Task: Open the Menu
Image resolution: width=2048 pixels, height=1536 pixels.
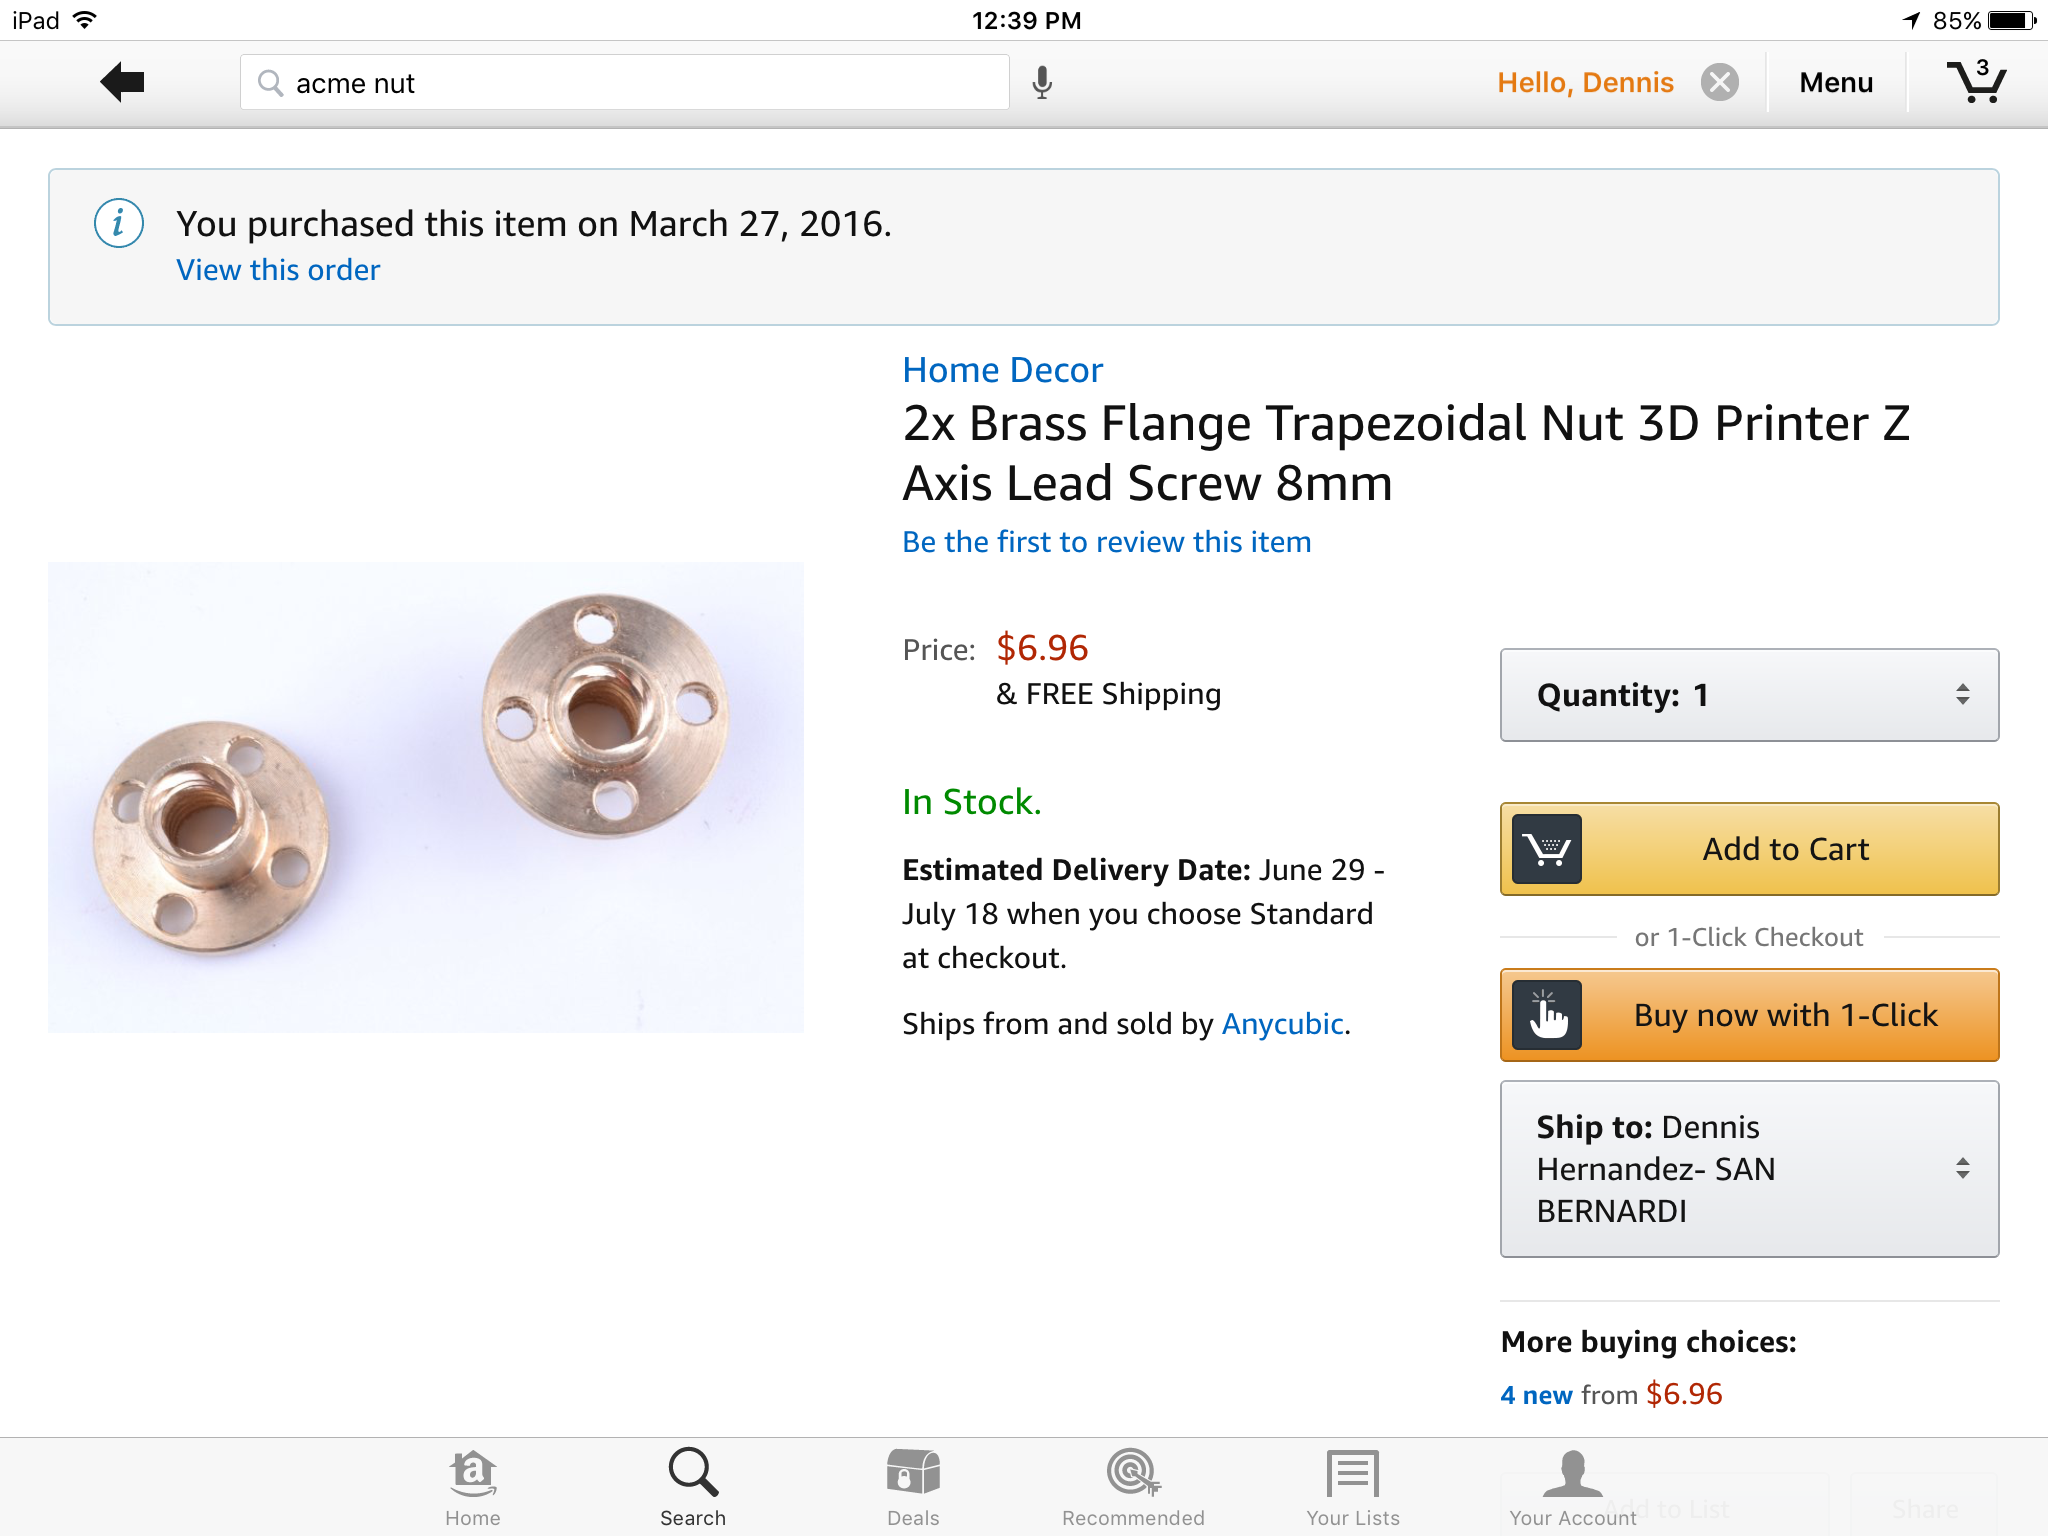Action: (x=1836, y=82)
